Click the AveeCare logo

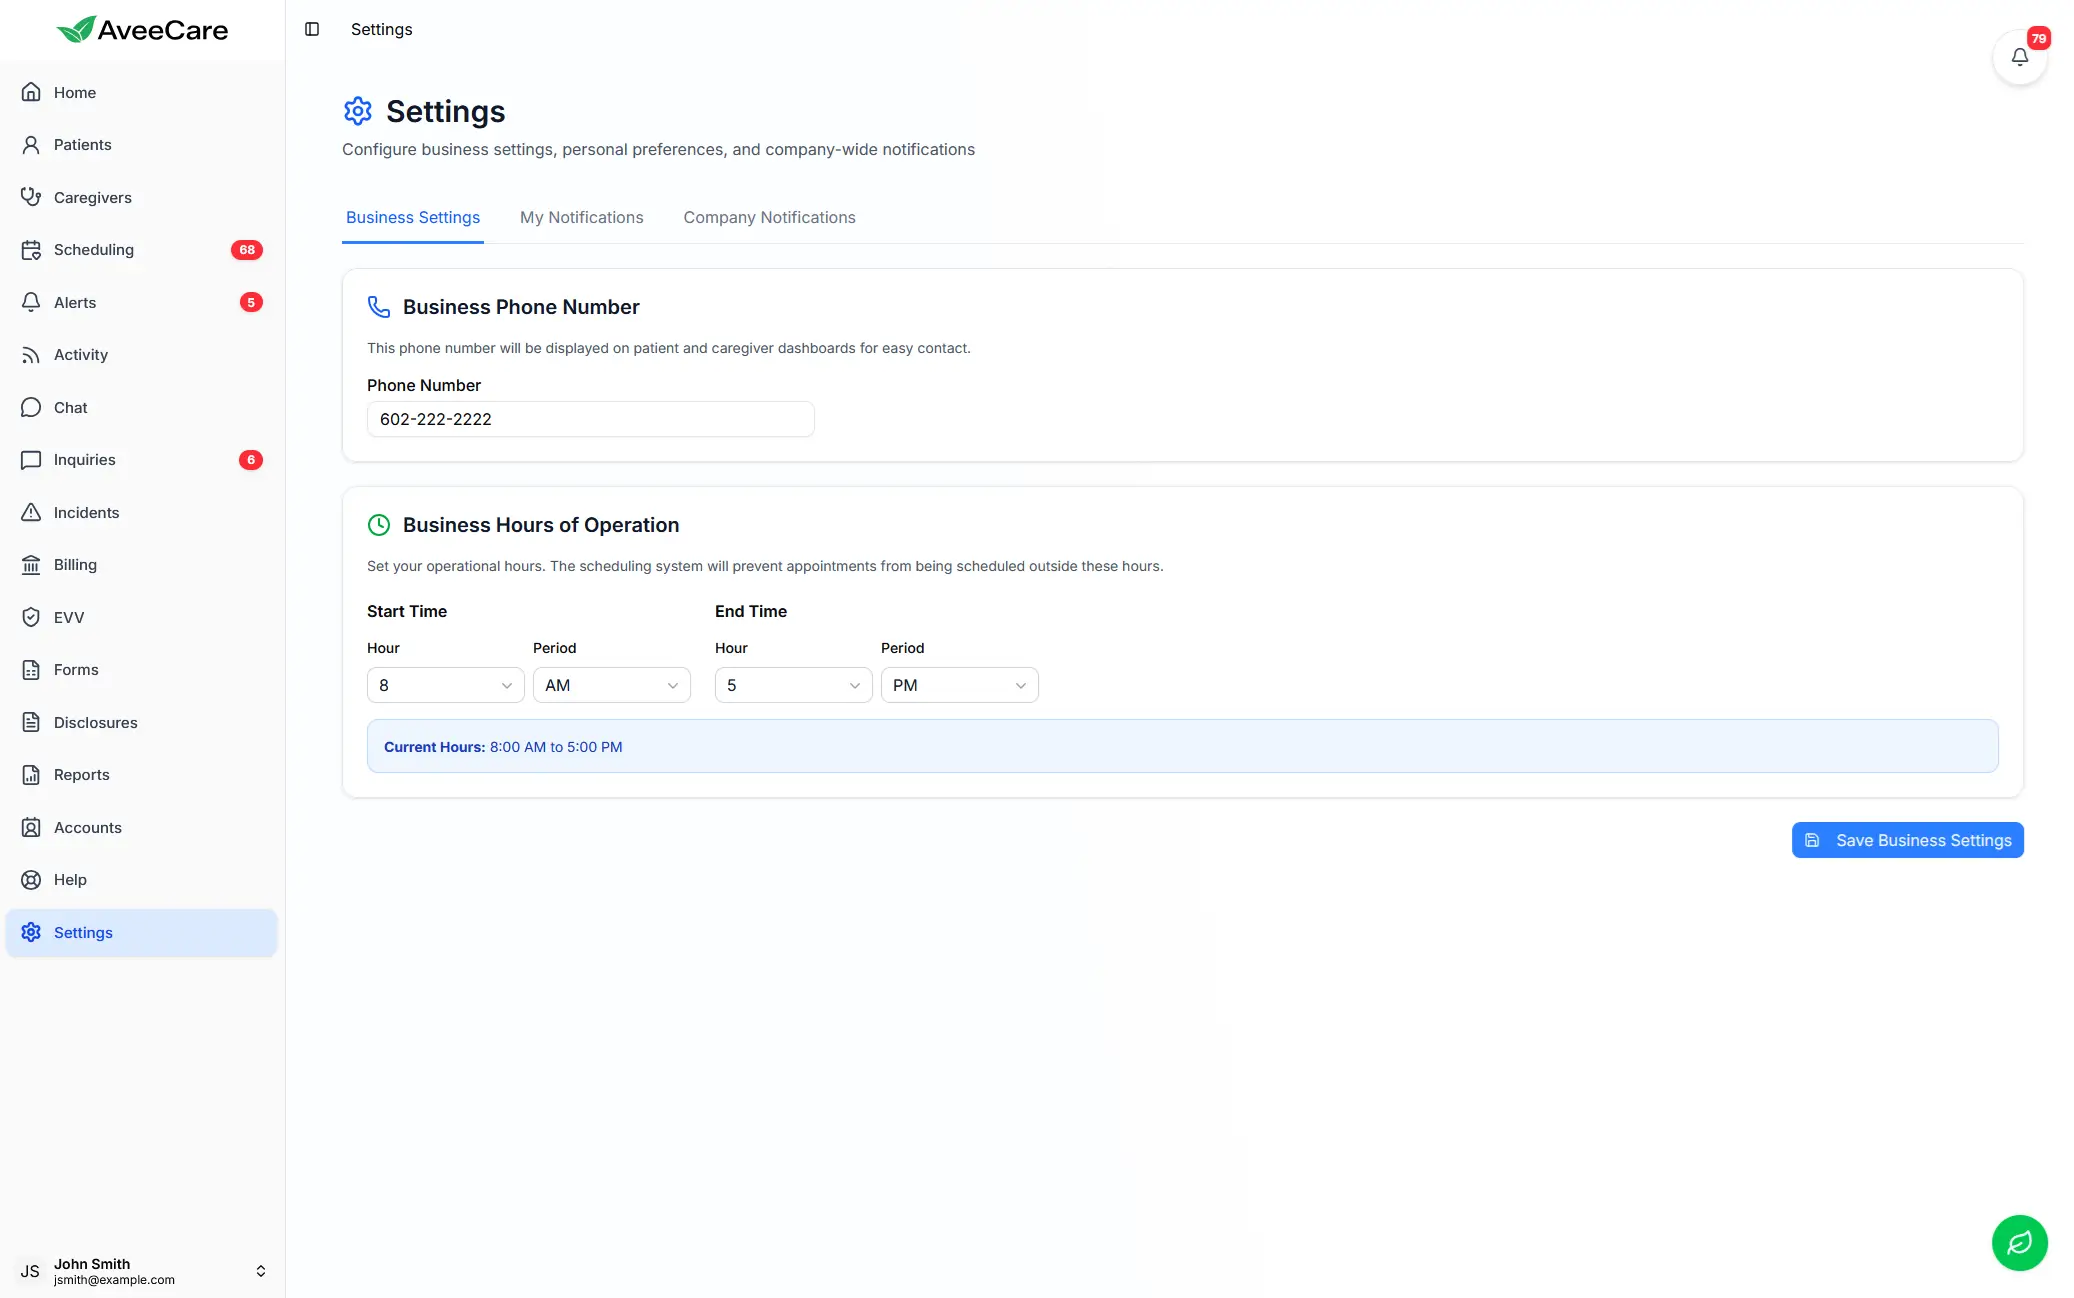pos(141,29)
